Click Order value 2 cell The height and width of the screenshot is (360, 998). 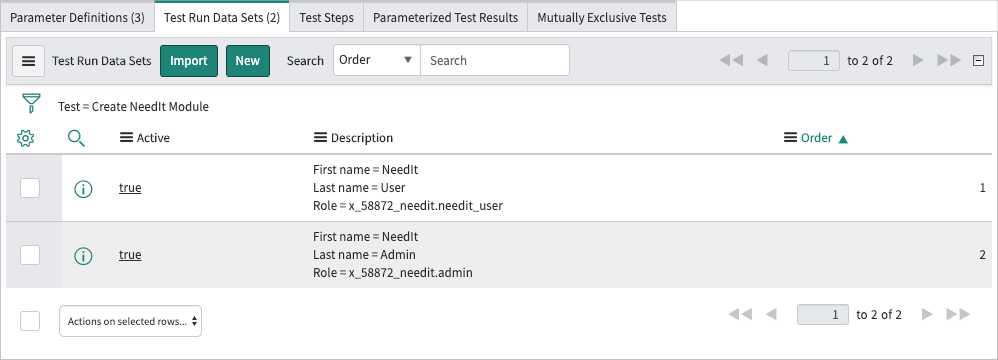(982, 255)
